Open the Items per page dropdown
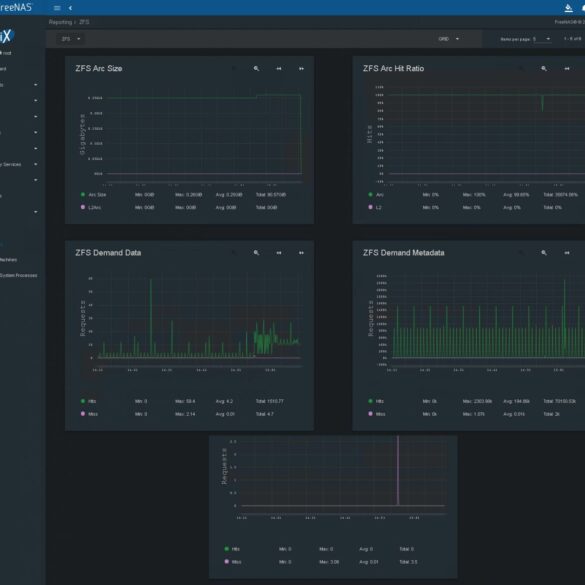Viewport: 585px width, 585px height. coord(542,39)
